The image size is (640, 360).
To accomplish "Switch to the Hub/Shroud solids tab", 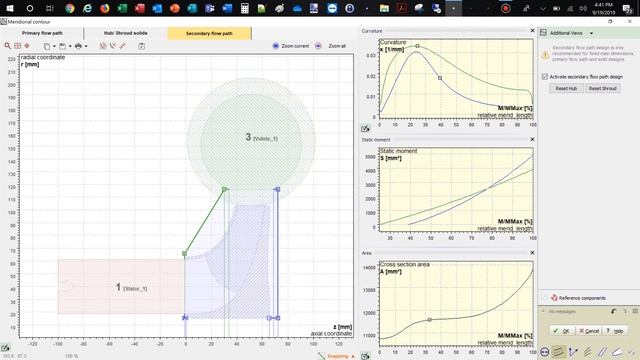I will pos(125,33).
